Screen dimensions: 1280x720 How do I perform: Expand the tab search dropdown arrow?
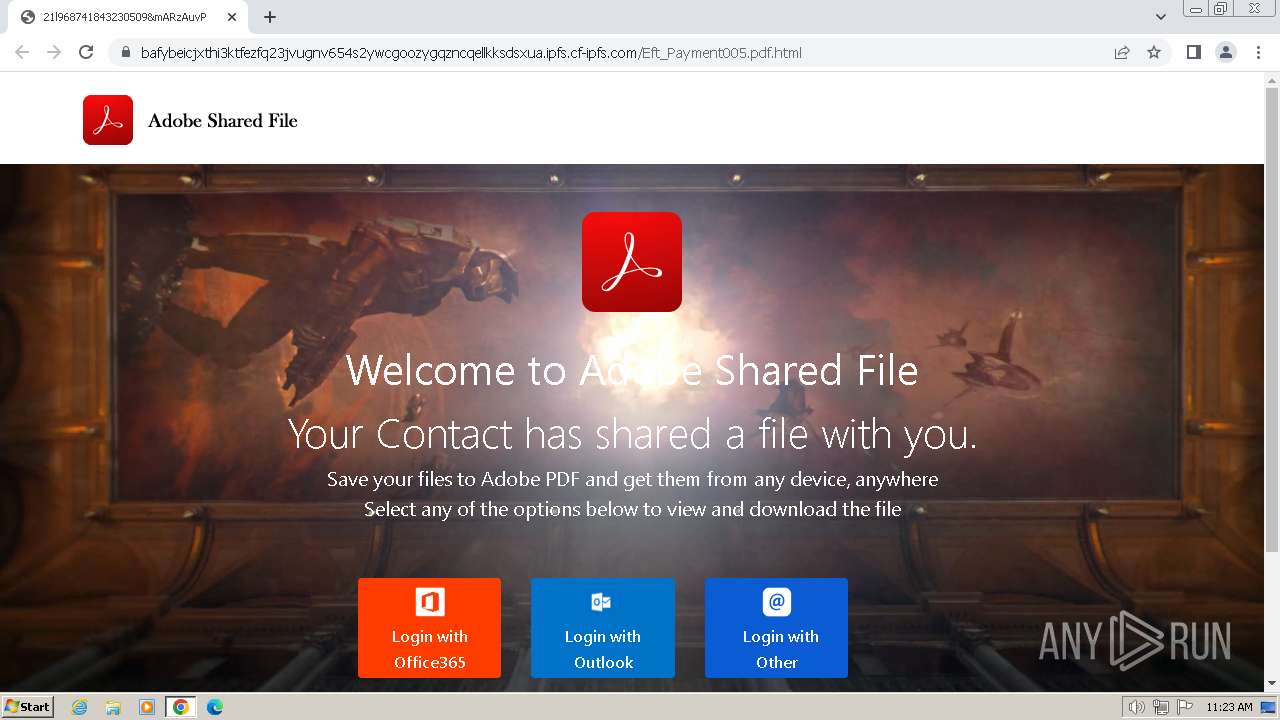pyautogui.click(x=1161, y=17)
